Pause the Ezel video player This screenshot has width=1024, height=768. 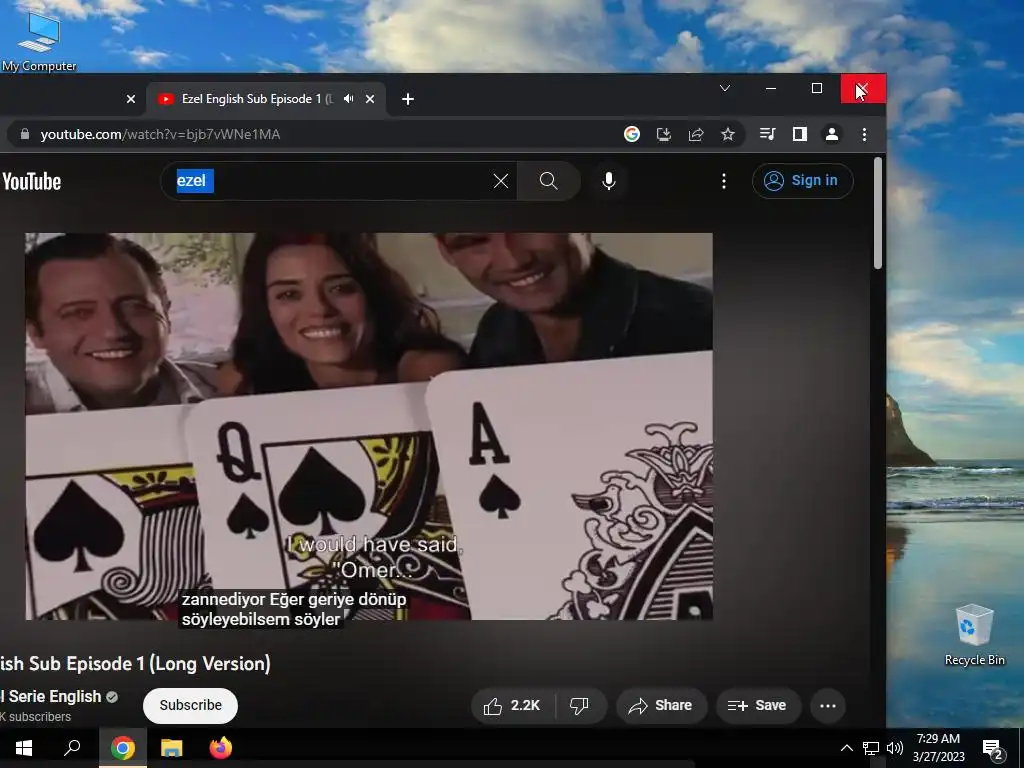369,426
